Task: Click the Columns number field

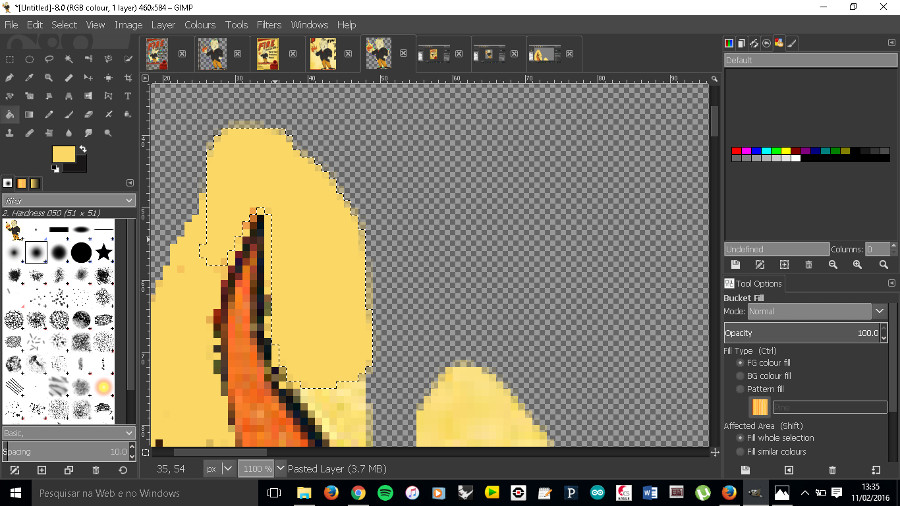Action: point(877,249)
